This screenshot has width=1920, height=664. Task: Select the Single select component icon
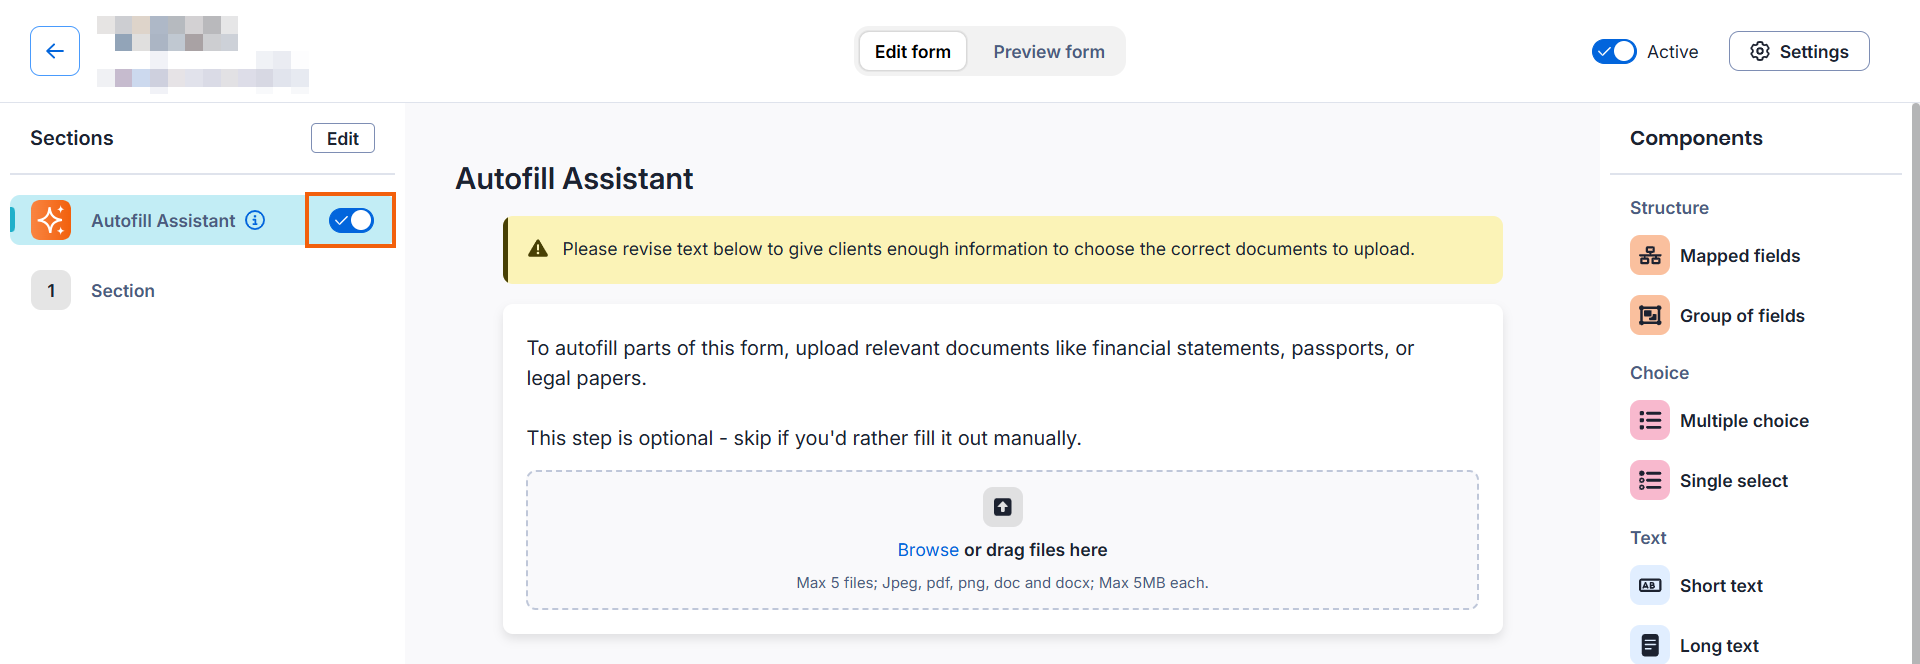click(x=1650, y=481)
